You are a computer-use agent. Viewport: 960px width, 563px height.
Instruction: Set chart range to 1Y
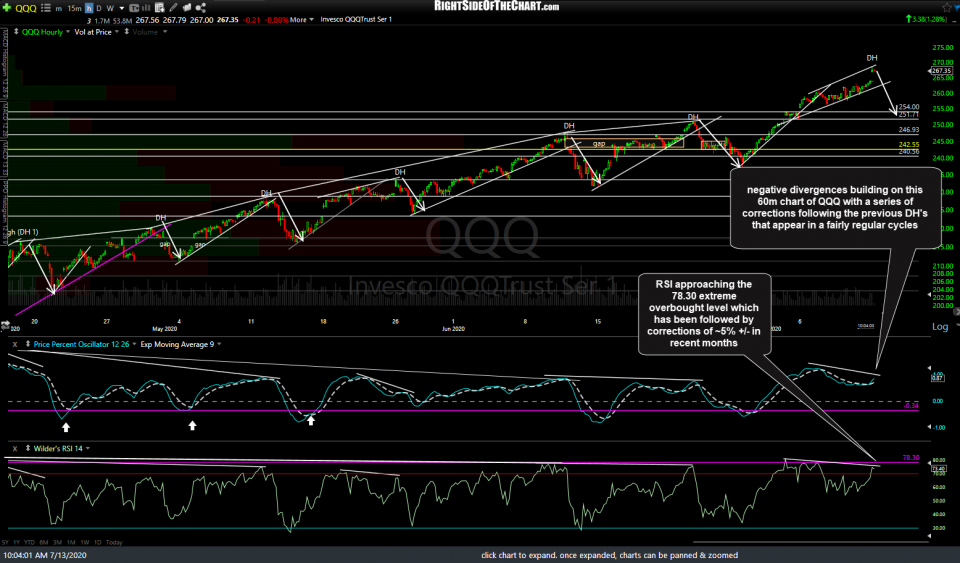(x=17, y=542)
